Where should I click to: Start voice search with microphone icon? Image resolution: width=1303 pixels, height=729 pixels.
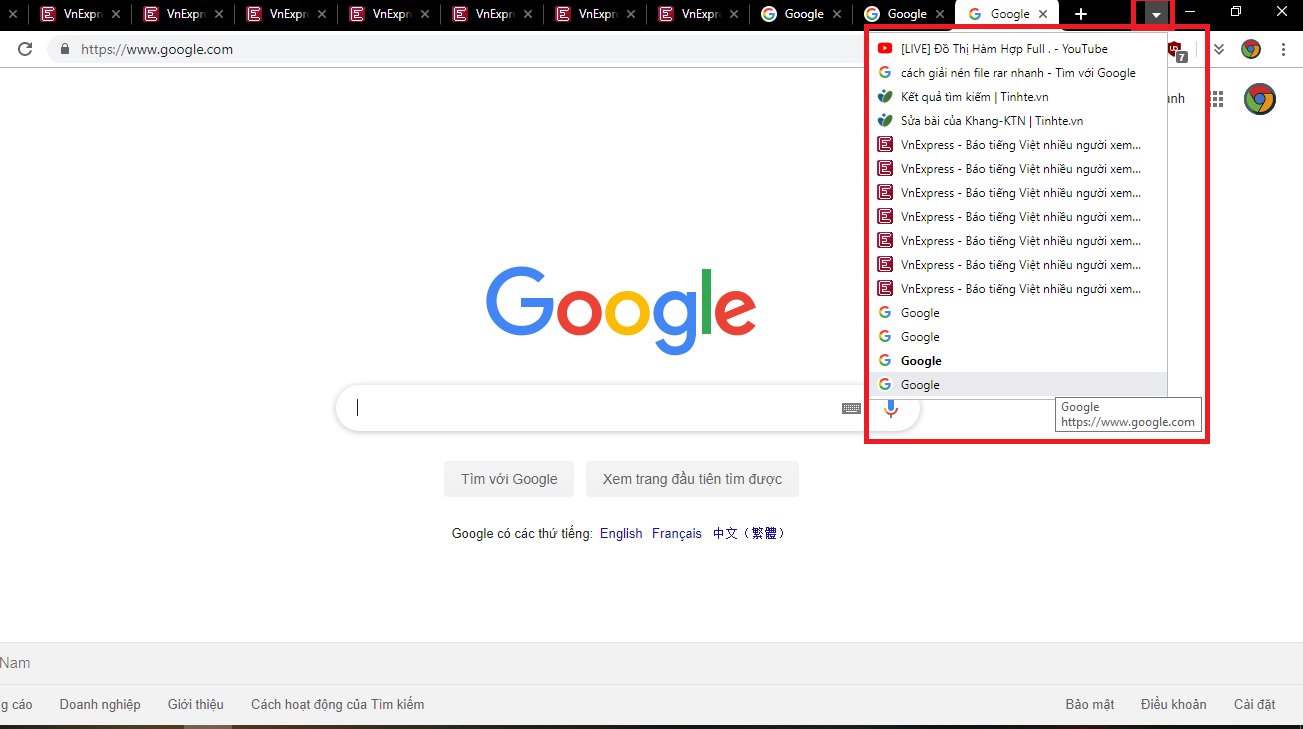[x=890, y=408]
